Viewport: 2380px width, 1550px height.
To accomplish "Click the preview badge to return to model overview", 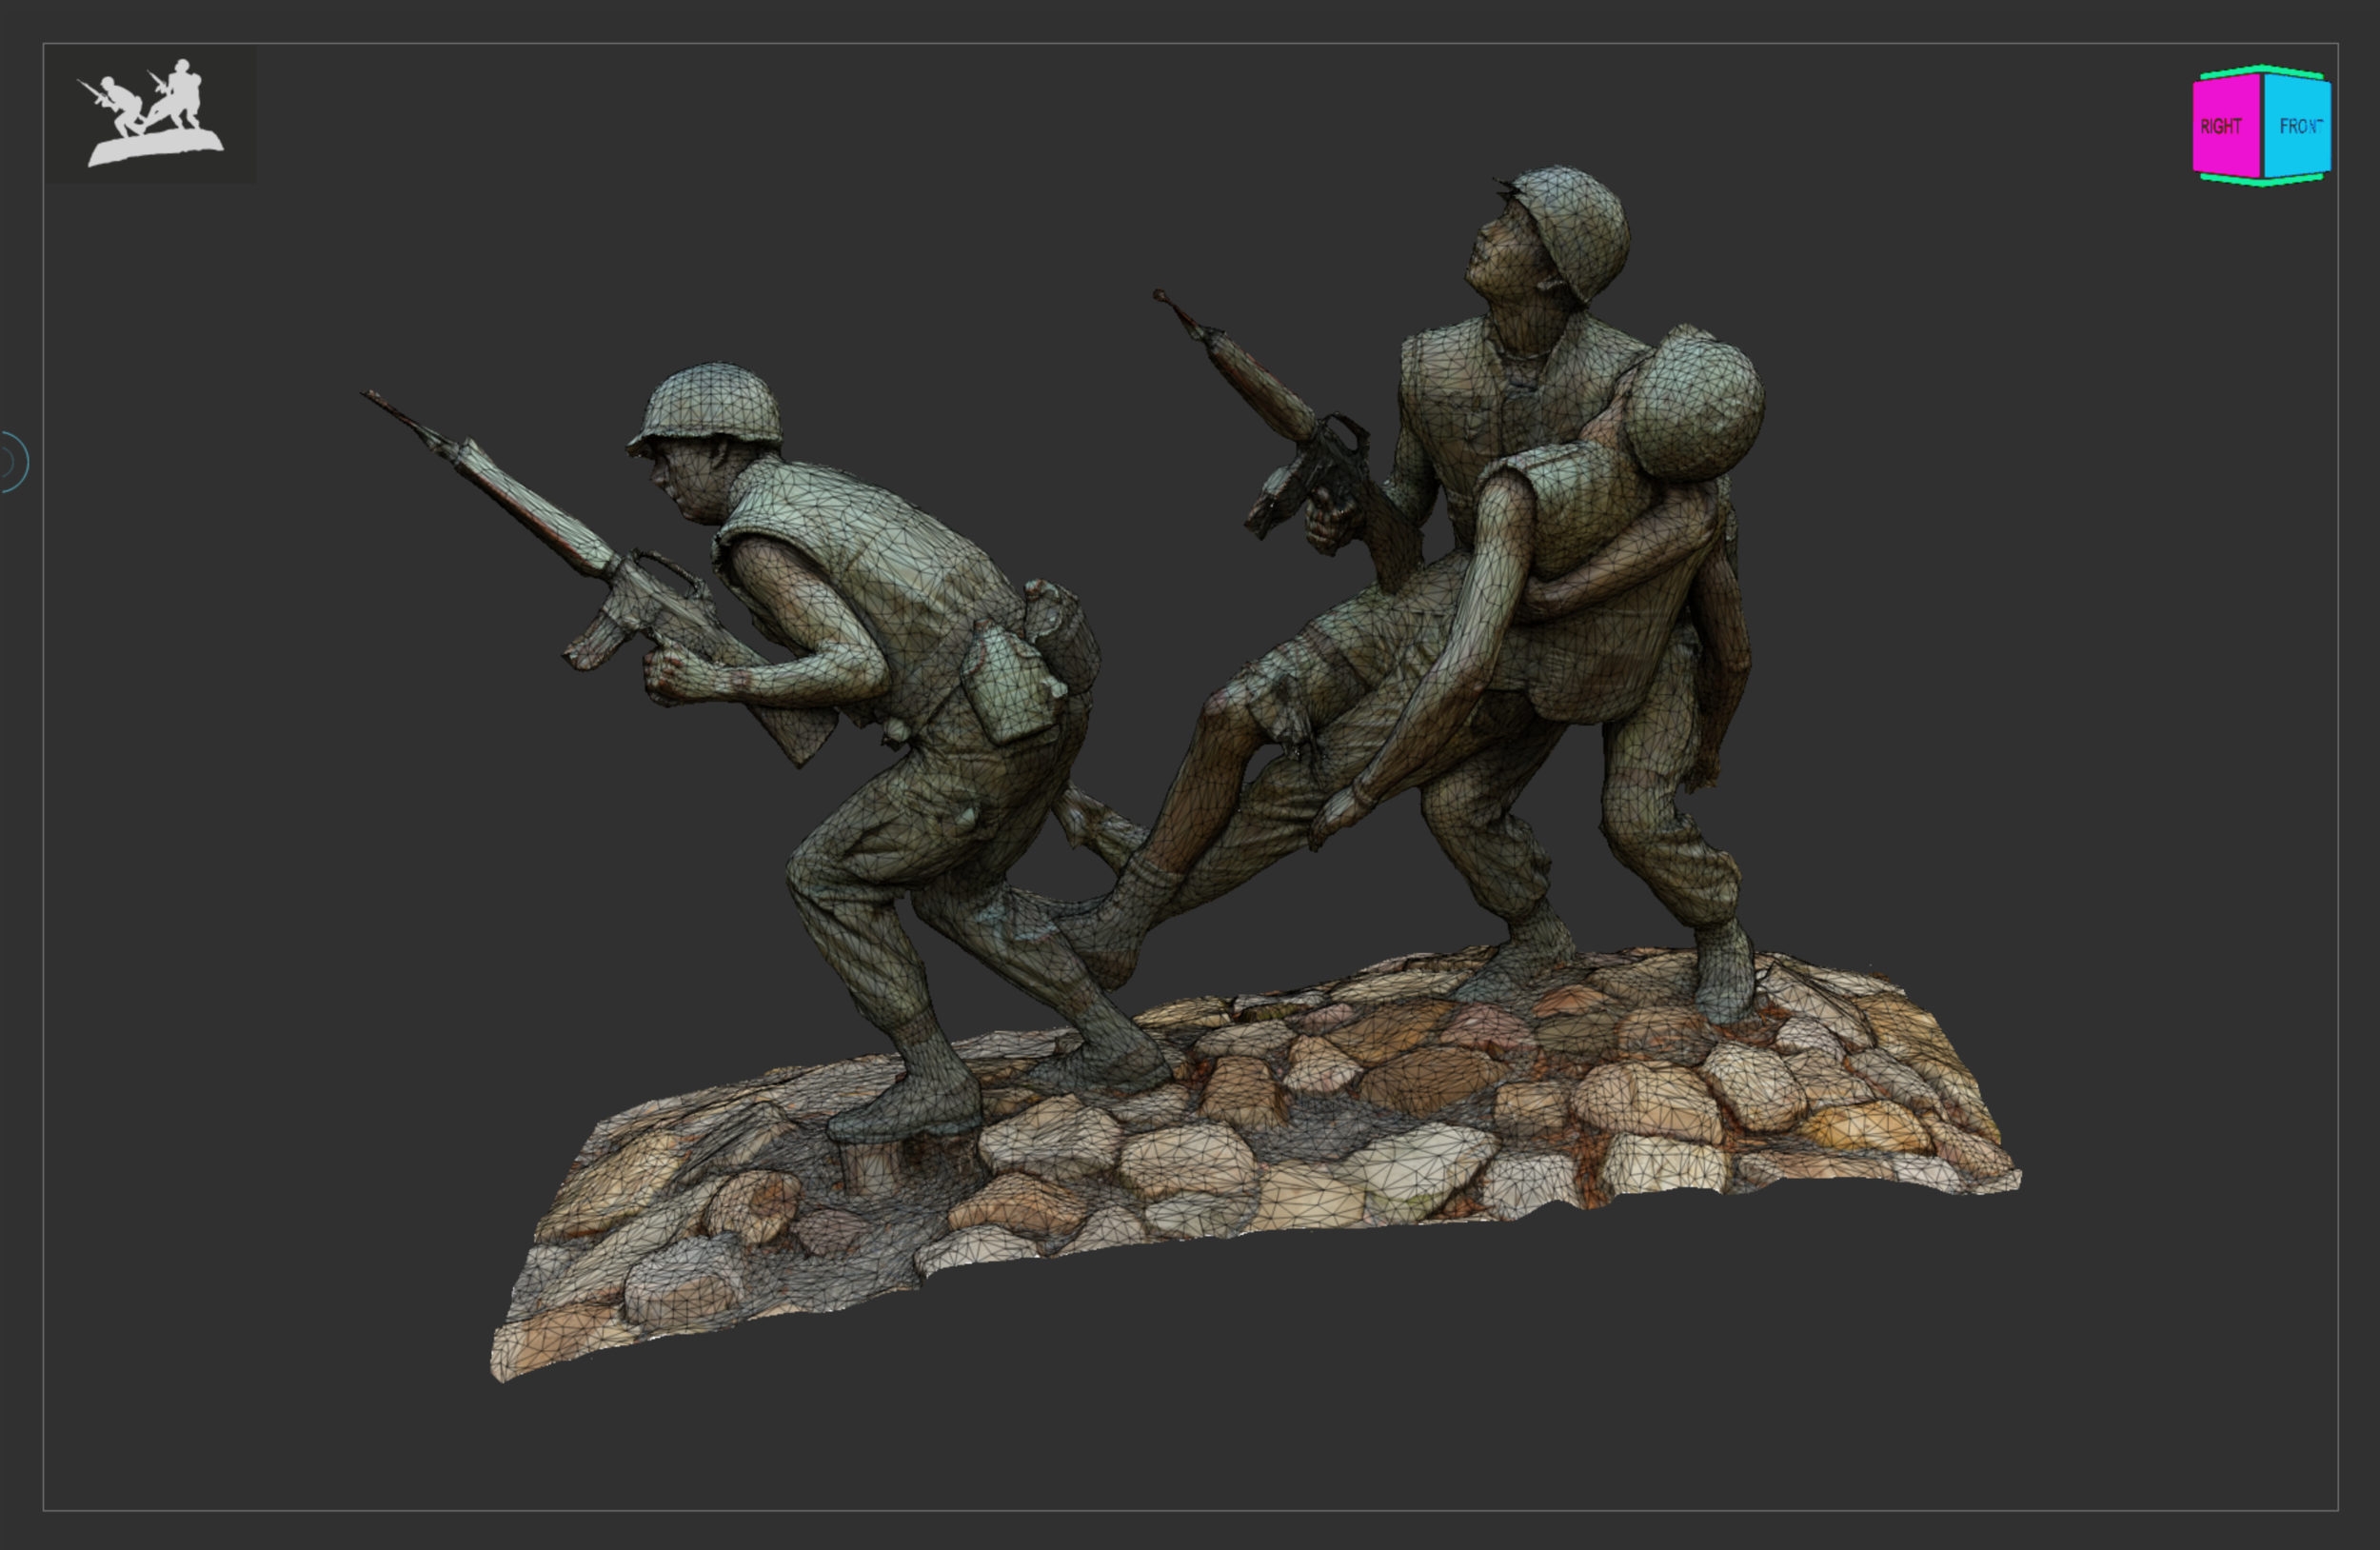I will point(155,120).
